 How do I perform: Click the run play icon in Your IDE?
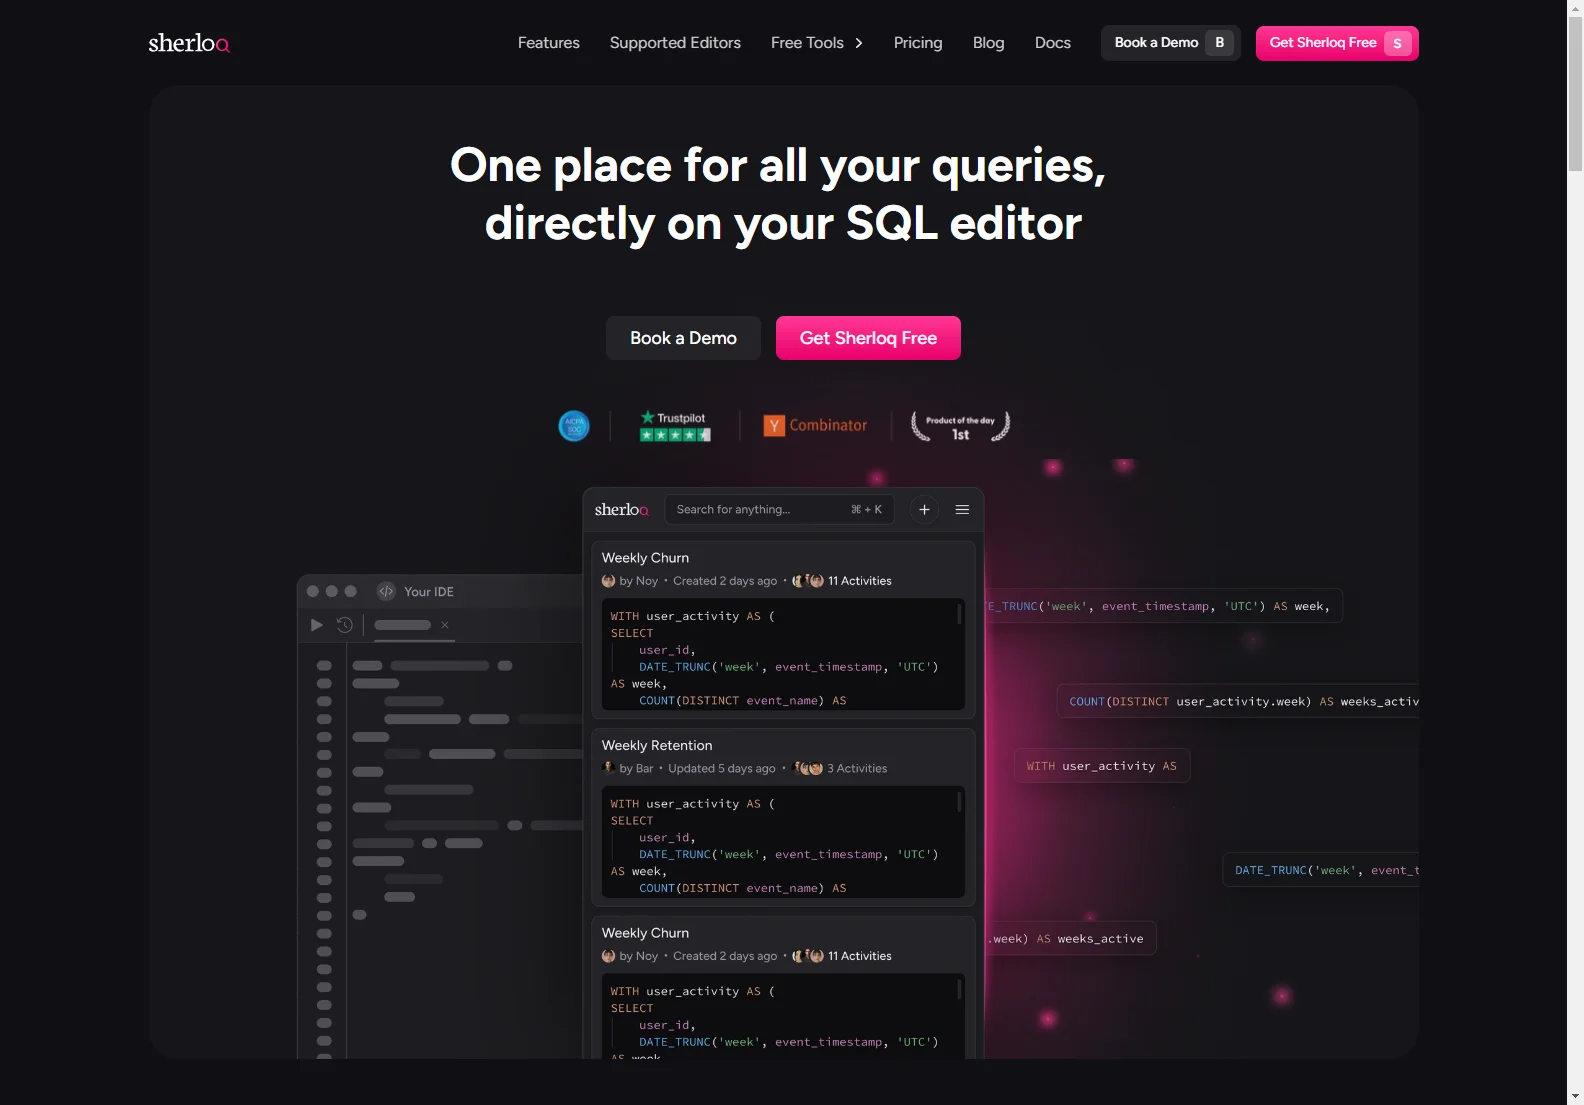tap(317, 625)
